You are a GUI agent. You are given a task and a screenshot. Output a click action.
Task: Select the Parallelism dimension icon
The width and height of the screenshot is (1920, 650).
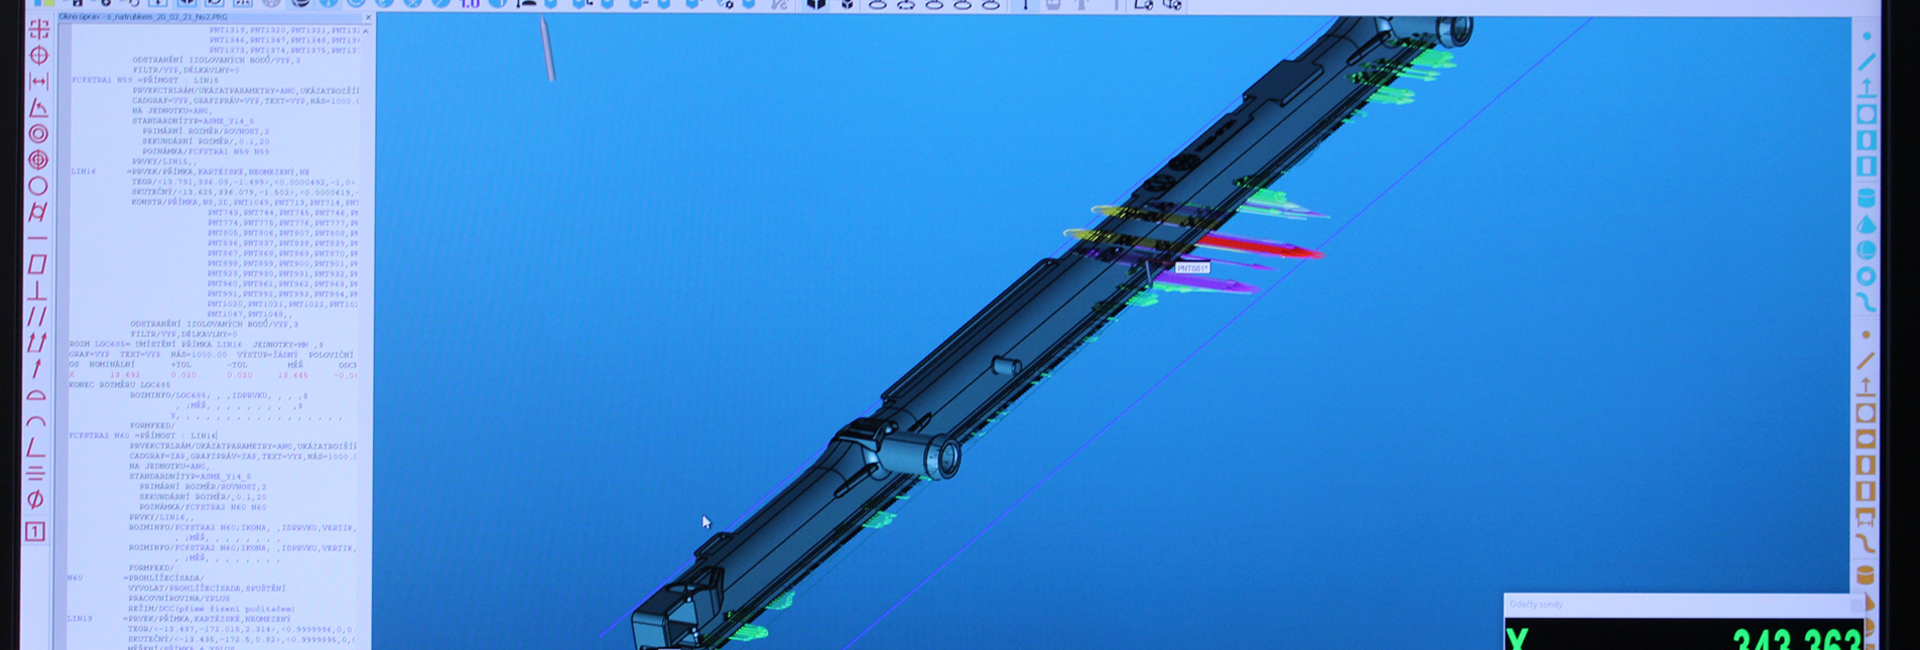(37, 317)
